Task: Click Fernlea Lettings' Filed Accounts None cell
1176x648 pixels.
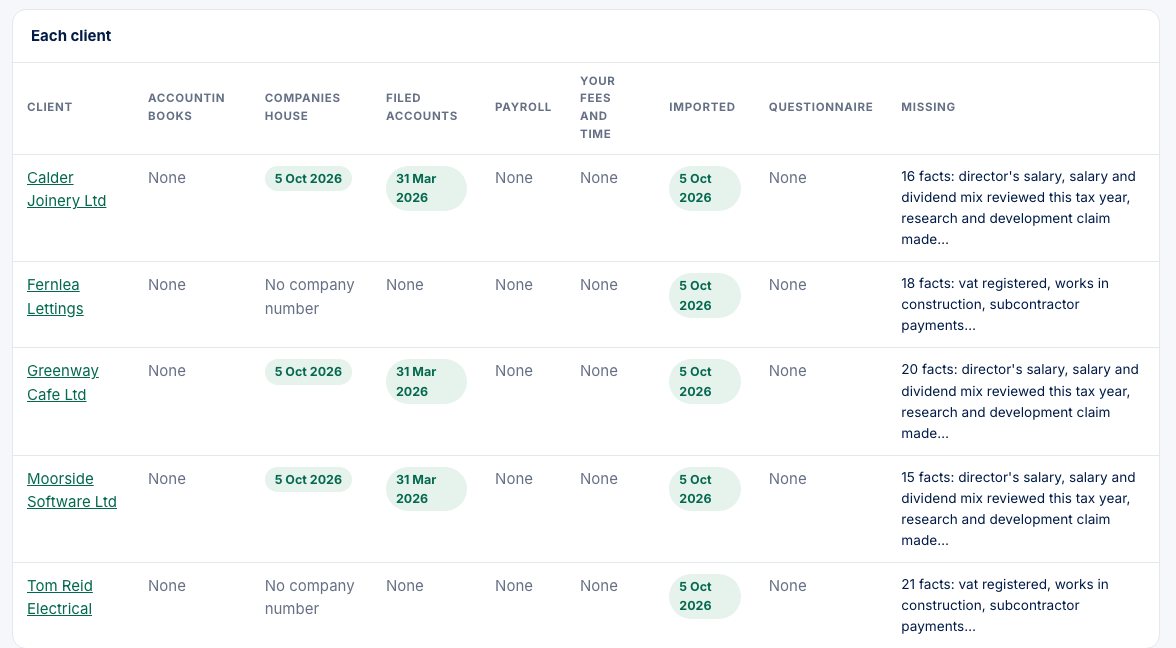Action: pos(405,285)
